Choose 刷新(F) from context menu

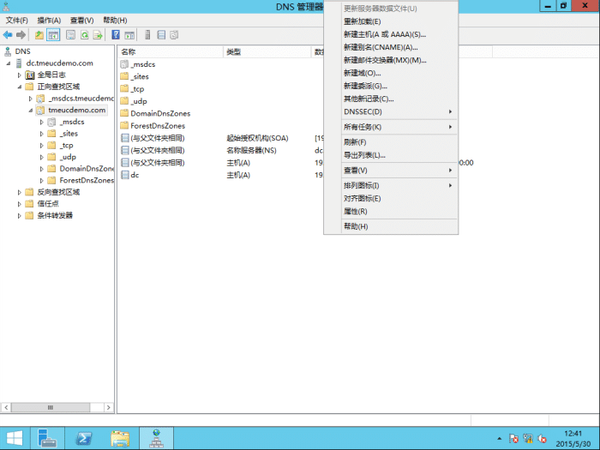pyautogui.click(x=391, y=142)
